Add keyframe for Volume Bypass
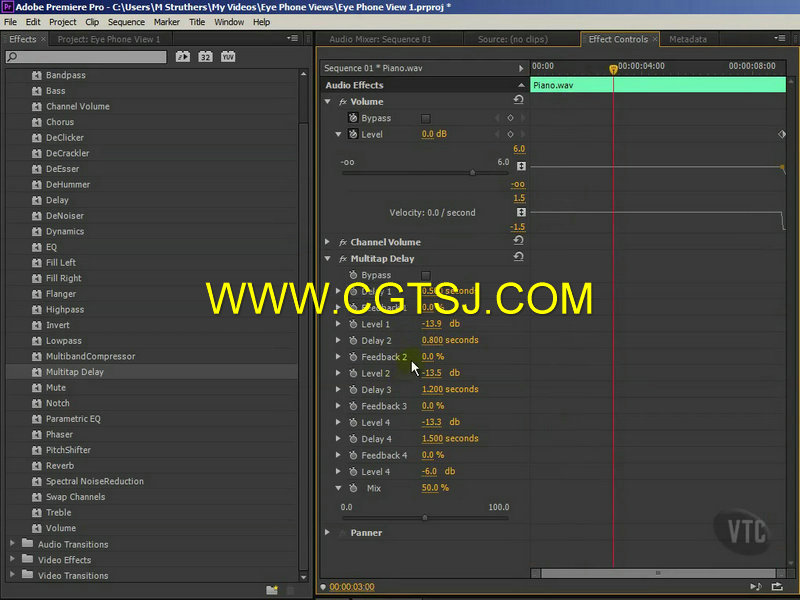Image resolution: width=800 pixels, height=600 pixels. (x=510, y=118)
